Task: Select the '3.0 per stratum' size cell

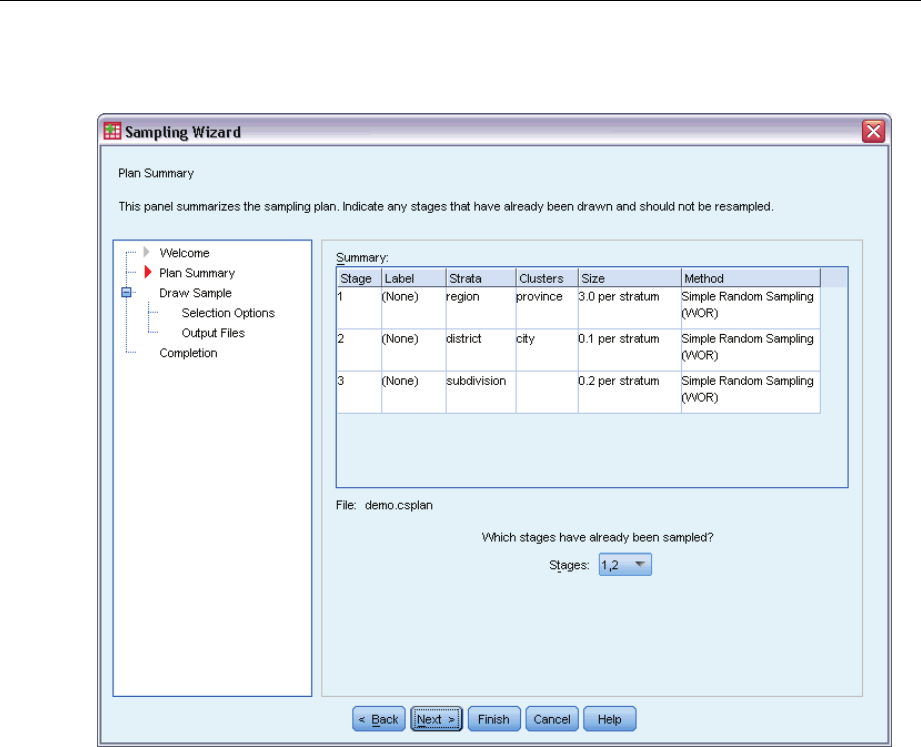Action: (630, 308)
